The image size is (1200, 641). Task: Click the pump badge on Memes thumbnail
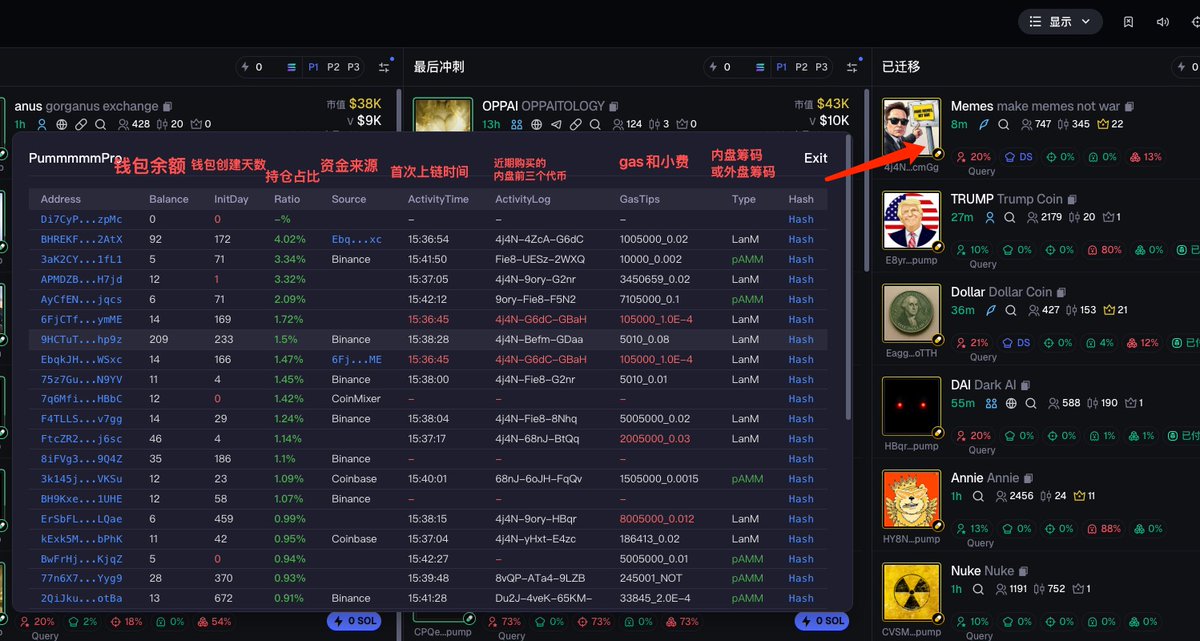click(938, 154)
